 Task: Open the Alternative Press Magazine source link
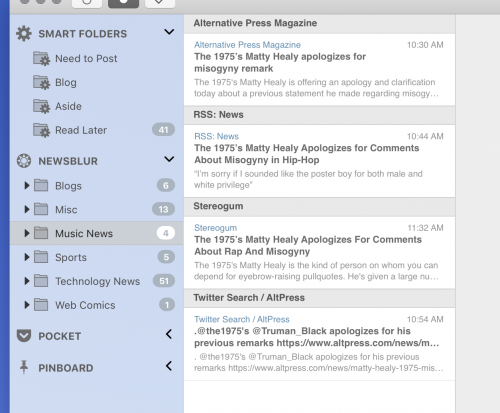pyautogui.click(x=247, y=45)
